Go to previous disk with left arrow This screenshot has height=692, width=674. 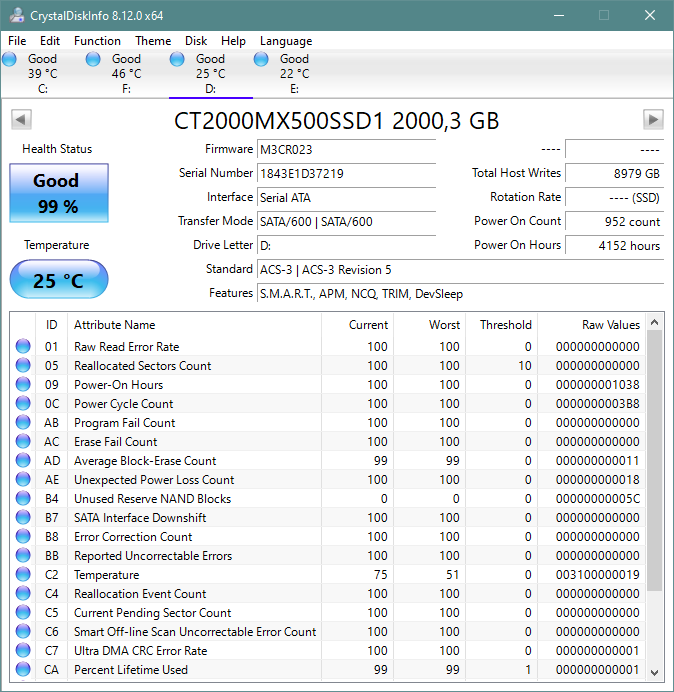click(x=21, y=120)
